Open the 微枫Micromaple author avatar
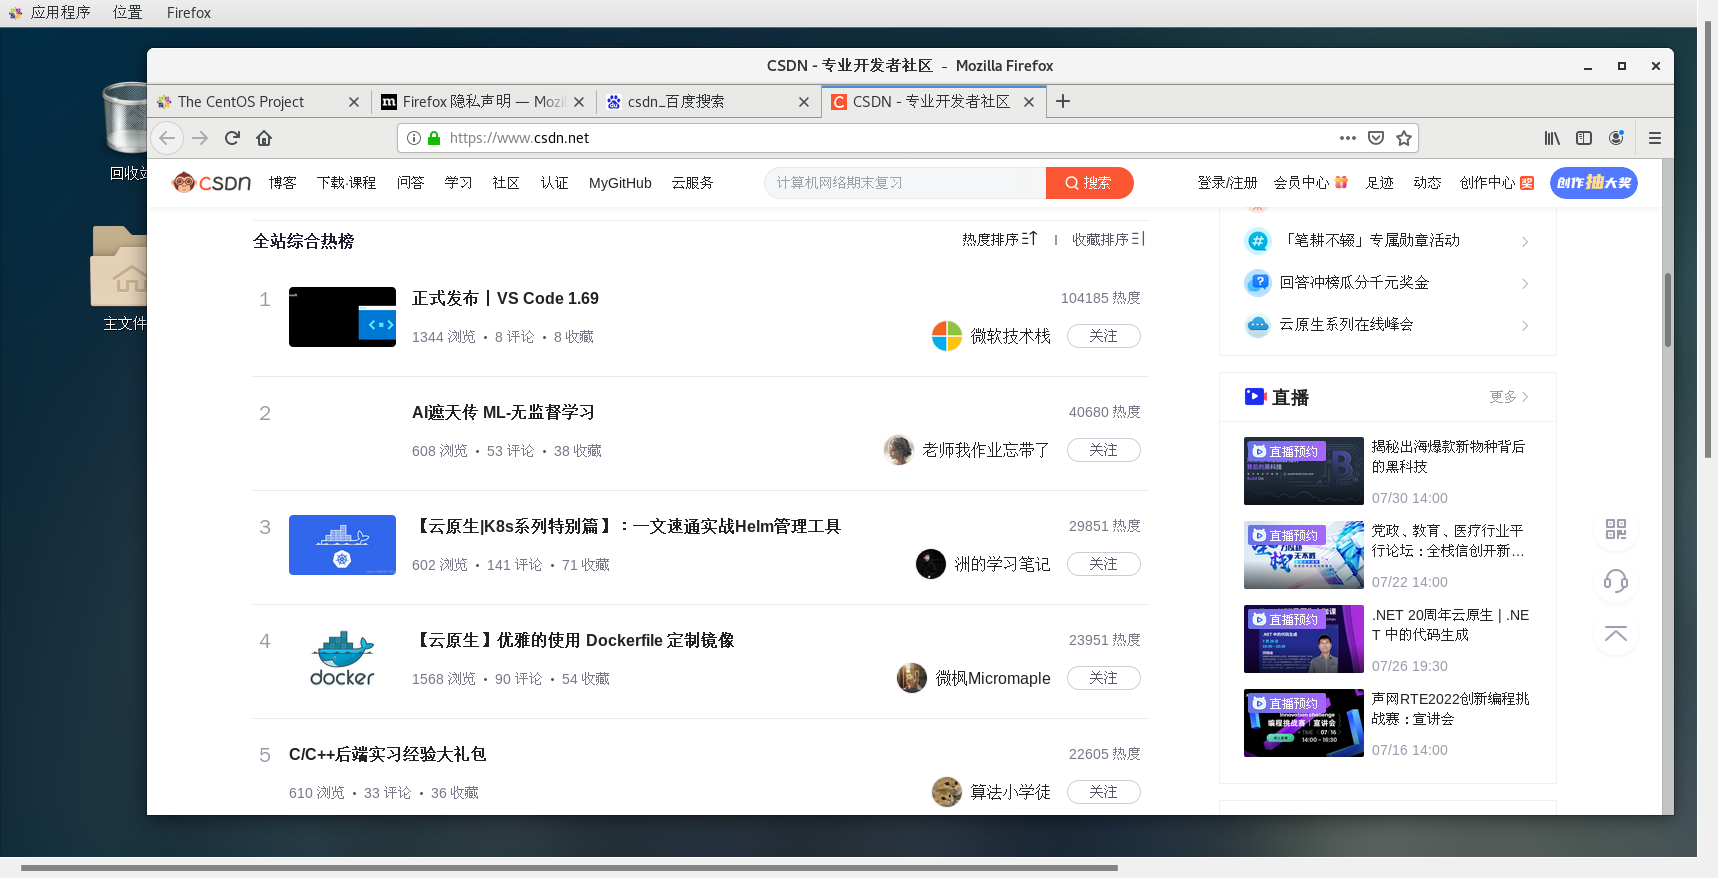1718x878 pixels. pyautogui.click(x=912, y=678)
